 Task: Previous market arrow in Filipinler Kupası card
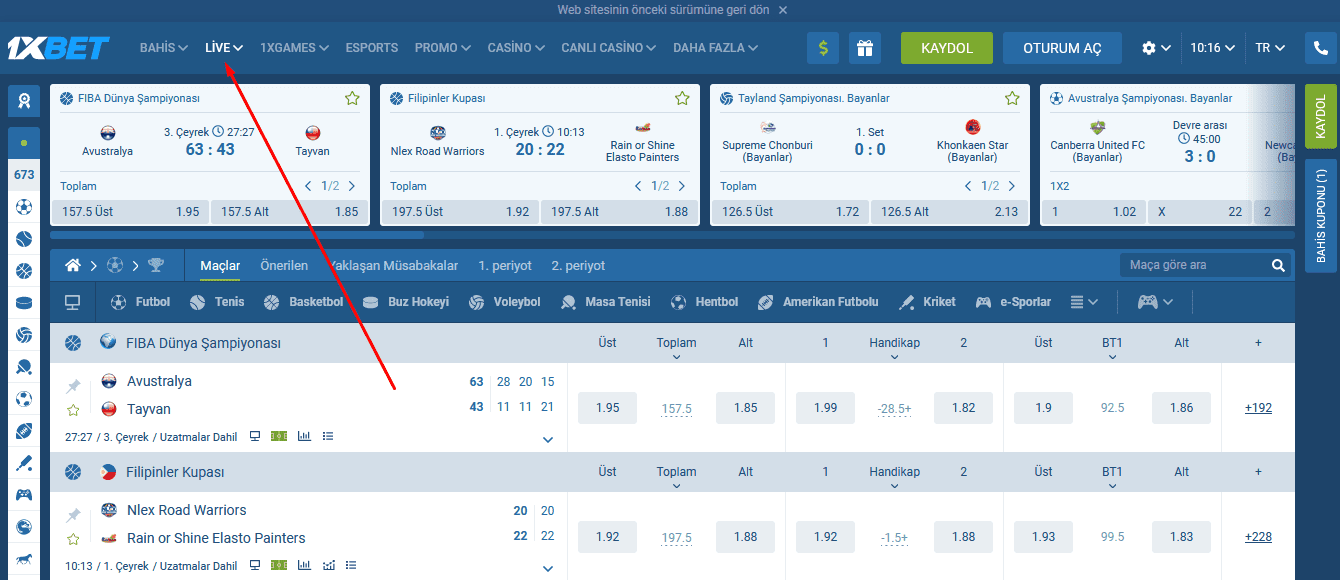(x=639, y=186)
